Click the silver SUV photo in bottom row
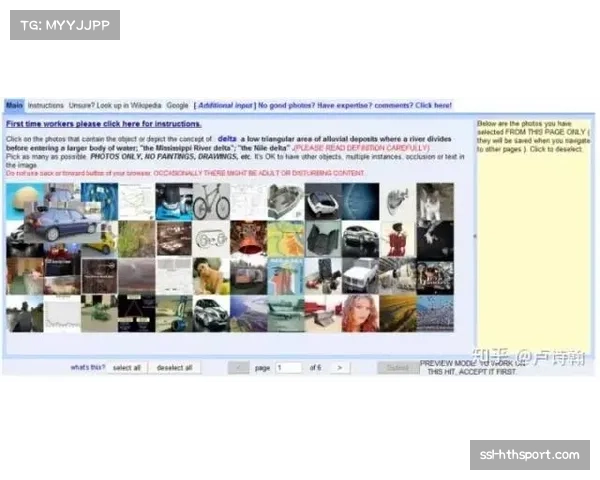 (x=212, y=313)
